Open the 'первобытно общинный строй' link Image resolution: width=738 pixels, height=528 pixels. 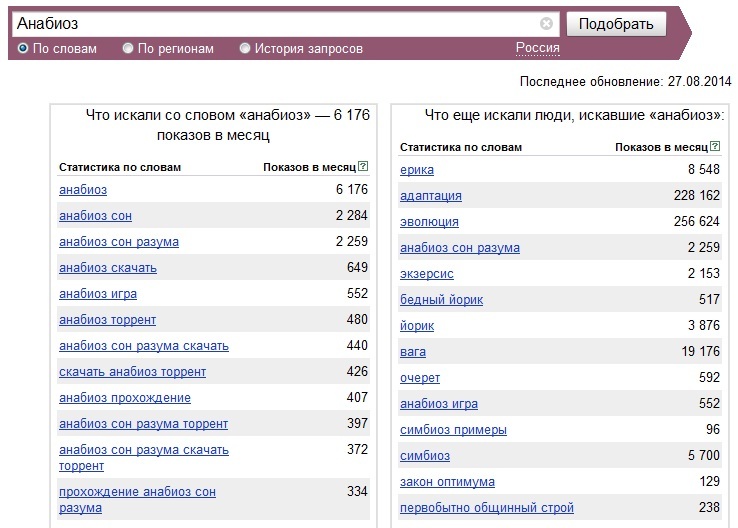point(487,508)
